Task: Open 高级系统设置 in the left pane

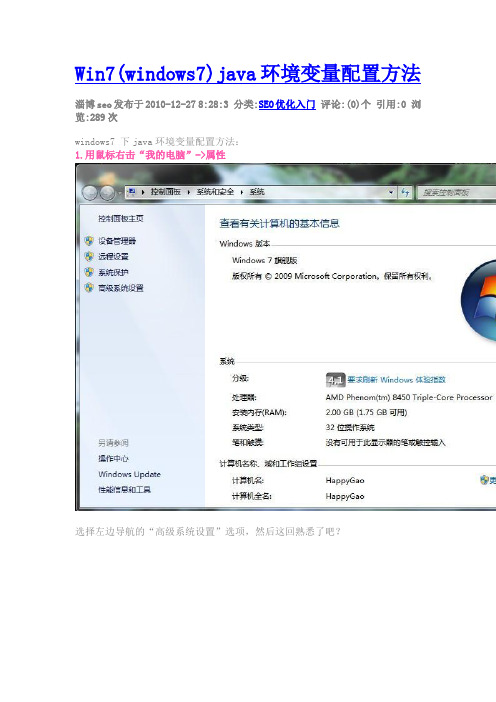Action: (x=121, y=288)
